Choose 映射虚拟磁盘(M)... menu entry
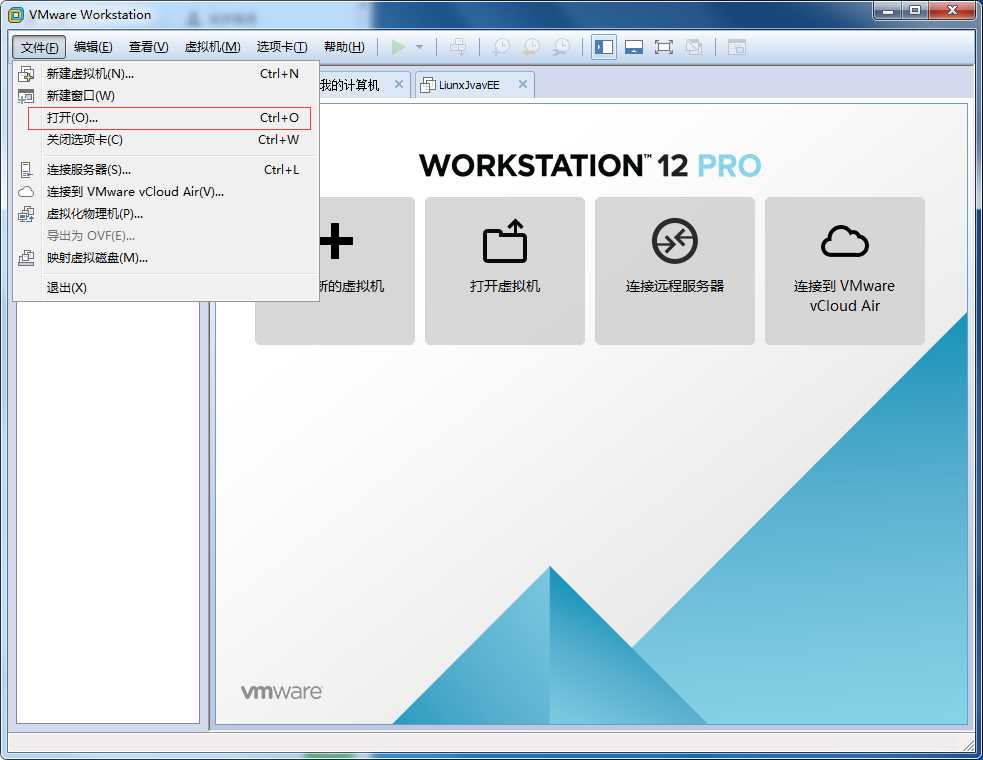The height and width of the screenshot is (760, 983). click(167, 258)
